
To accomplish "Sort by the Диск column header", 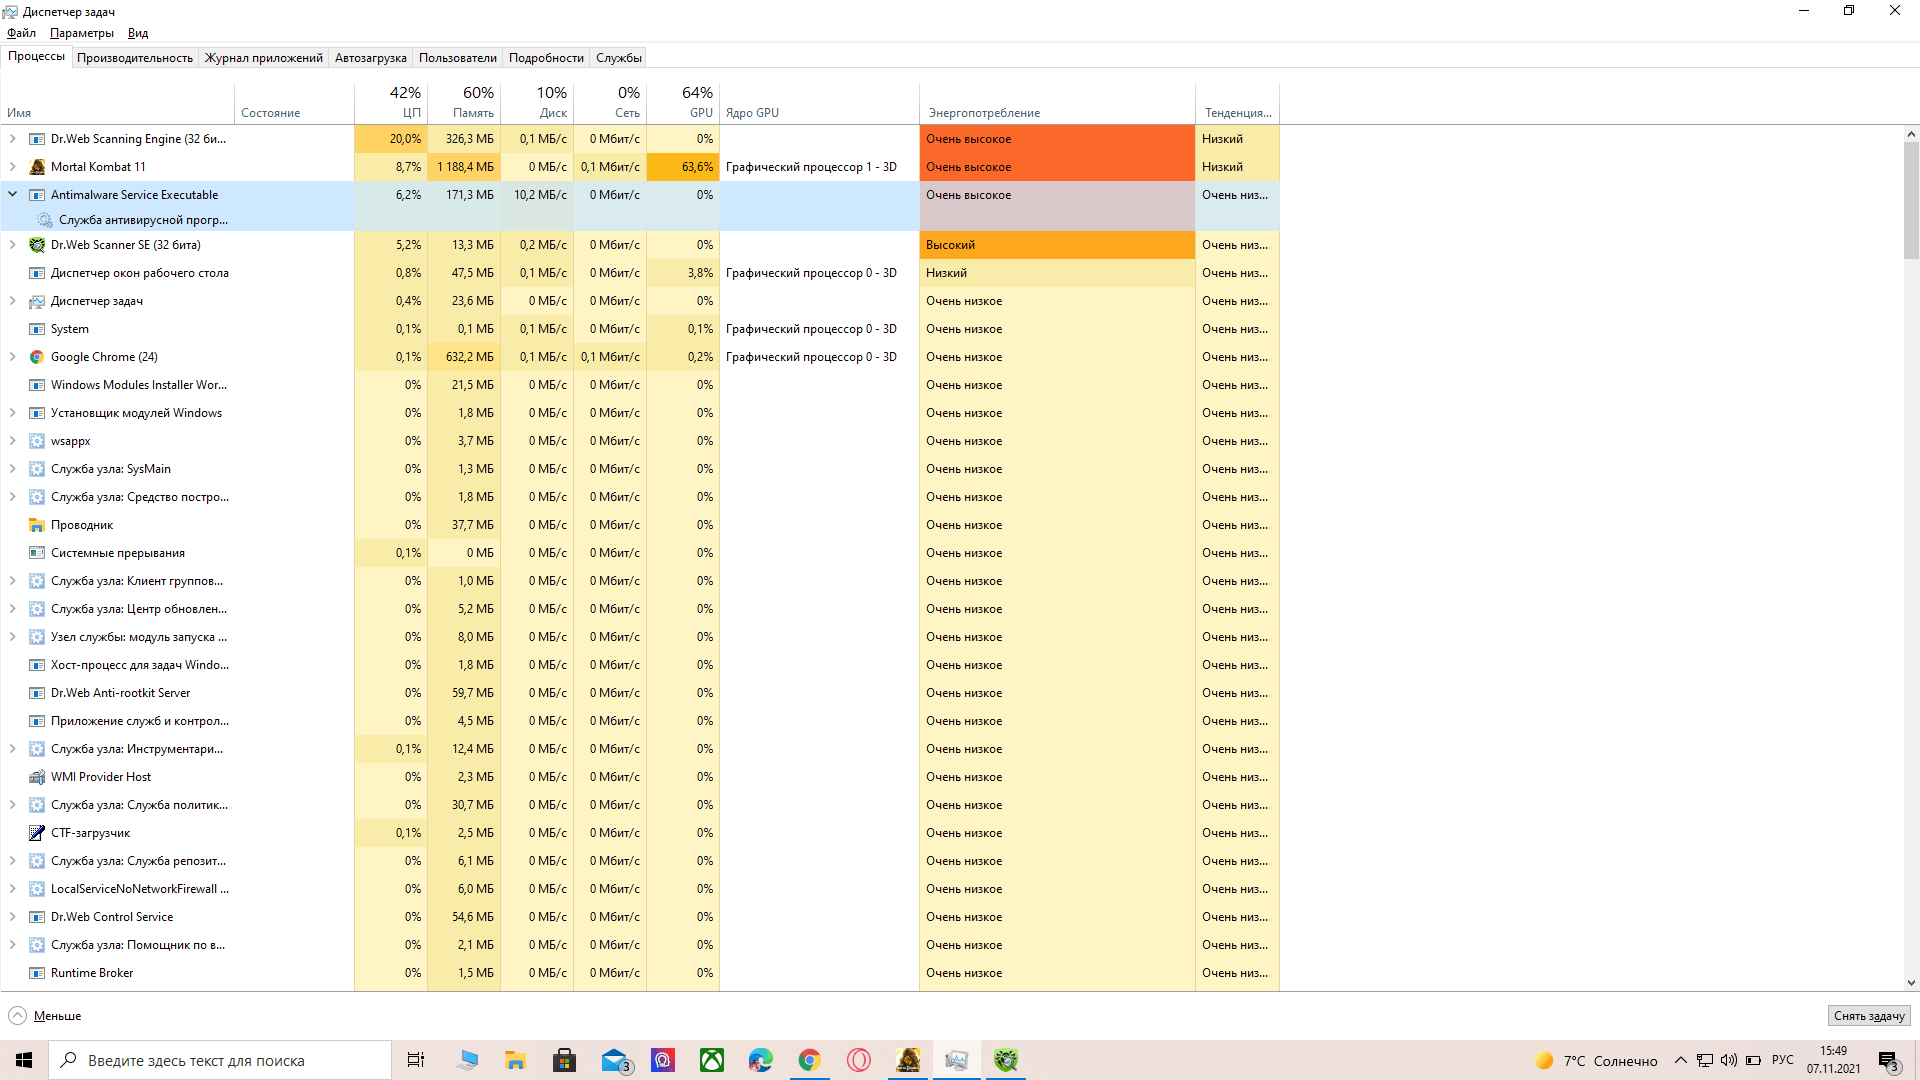I will [x=537, y=102].
